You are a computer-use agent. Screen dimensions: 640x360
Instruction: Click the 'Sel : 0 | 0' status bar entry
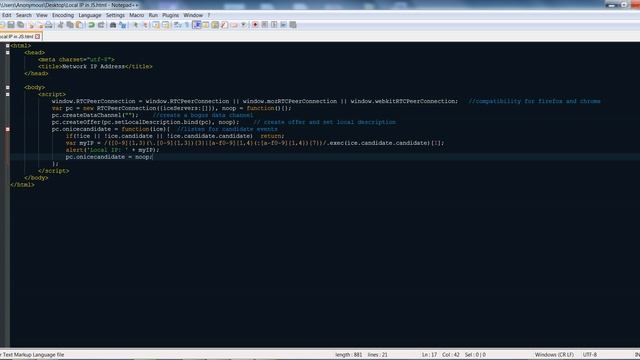pos(475,355)
